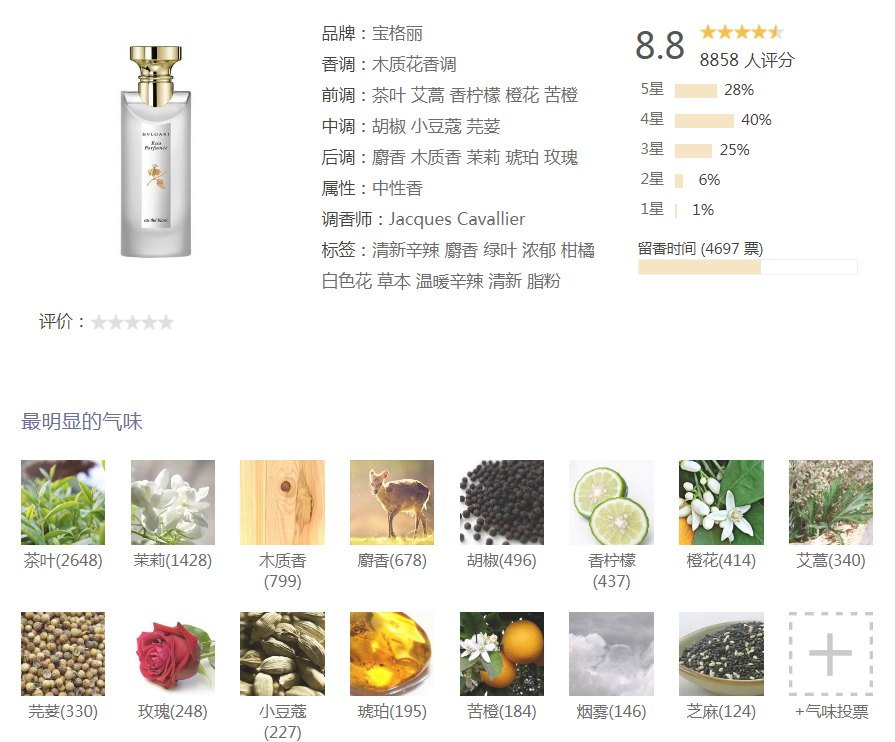Open the 芝麻 sesame scent image
Screen dimensions: 895x742
(x=721, y=654)
